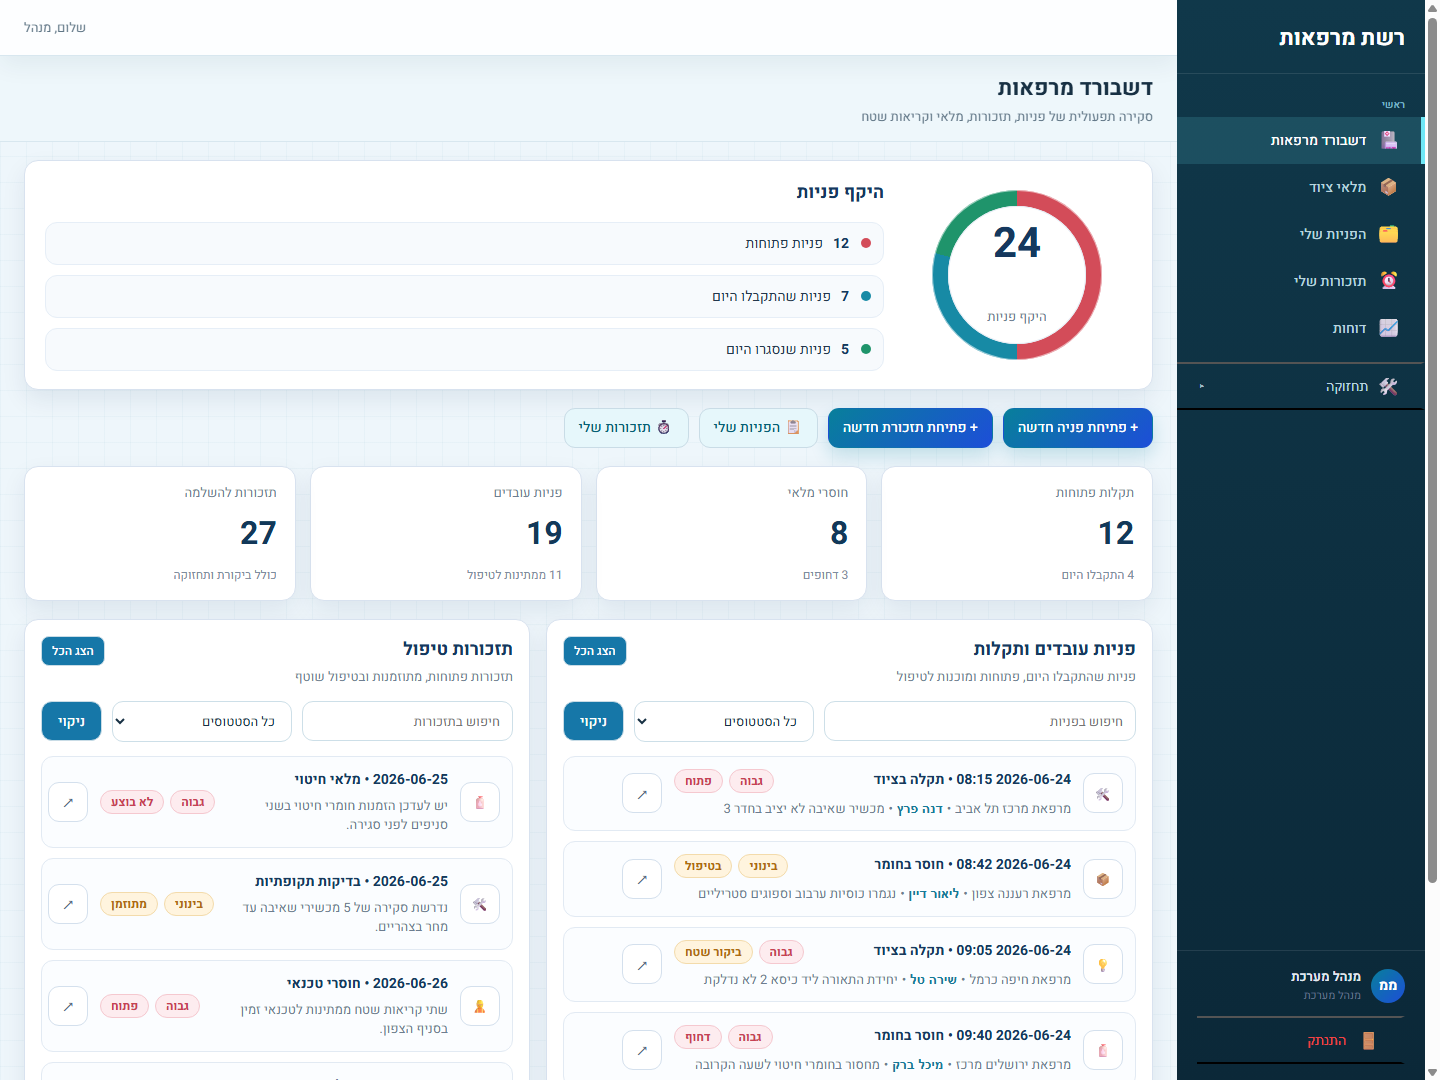Click the בטיפול badge on the 08:42 ticket
1440x1080 pixels.
coord(703,866)
